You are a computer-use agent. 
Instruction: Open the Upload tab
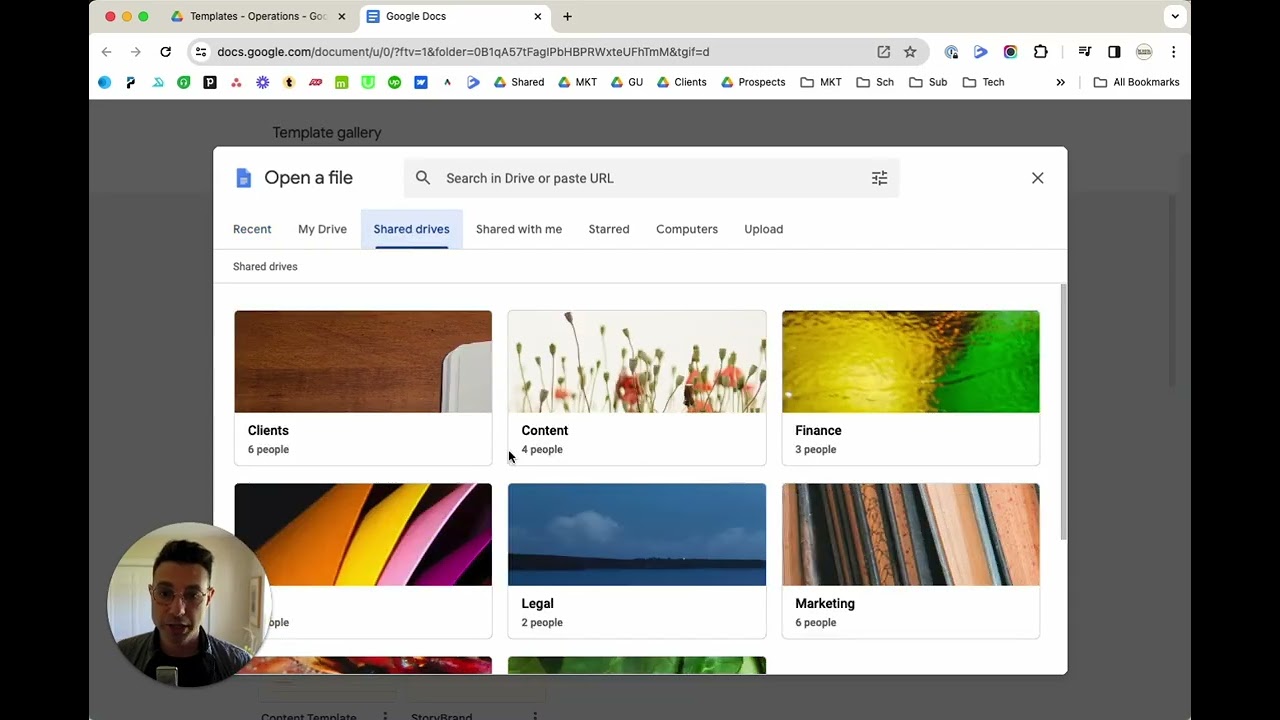click(x=763, y=229)
